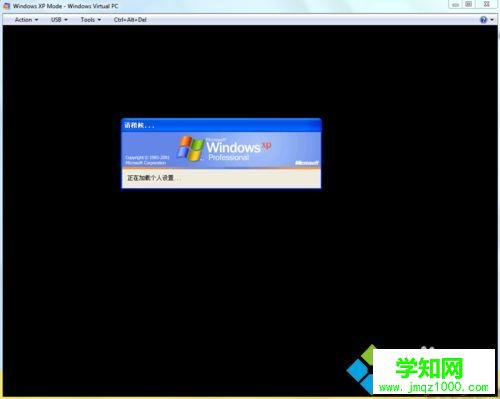Open the Action menu
Image resolution: width=500 pixels, height=399 pixels.
point(26,20)
